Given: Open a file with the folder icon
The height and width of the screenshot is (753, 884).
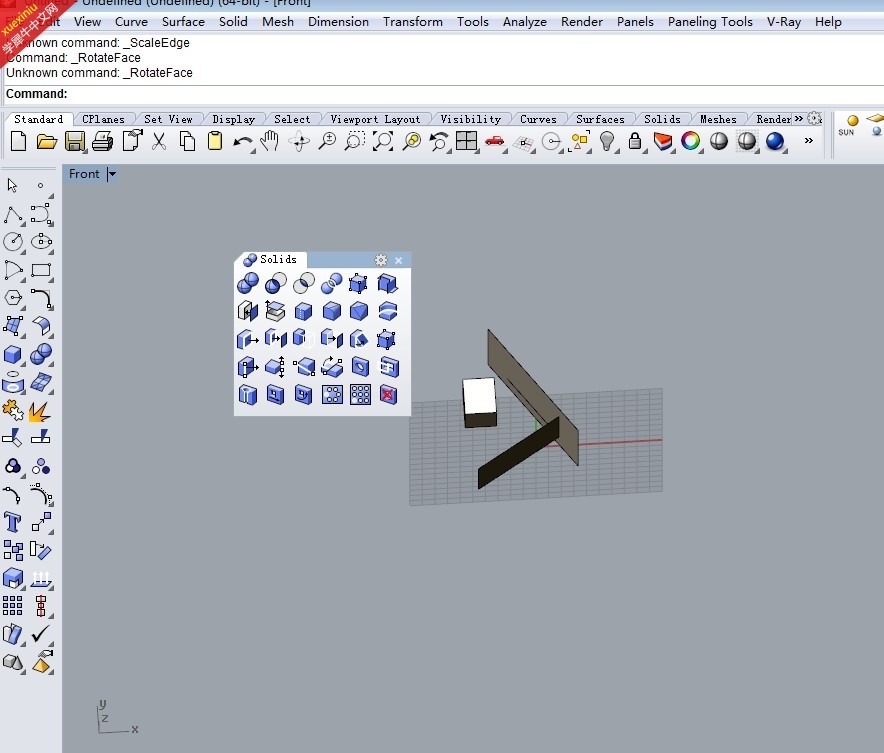Looking at the screenshot, I should [x=46, y=141].
